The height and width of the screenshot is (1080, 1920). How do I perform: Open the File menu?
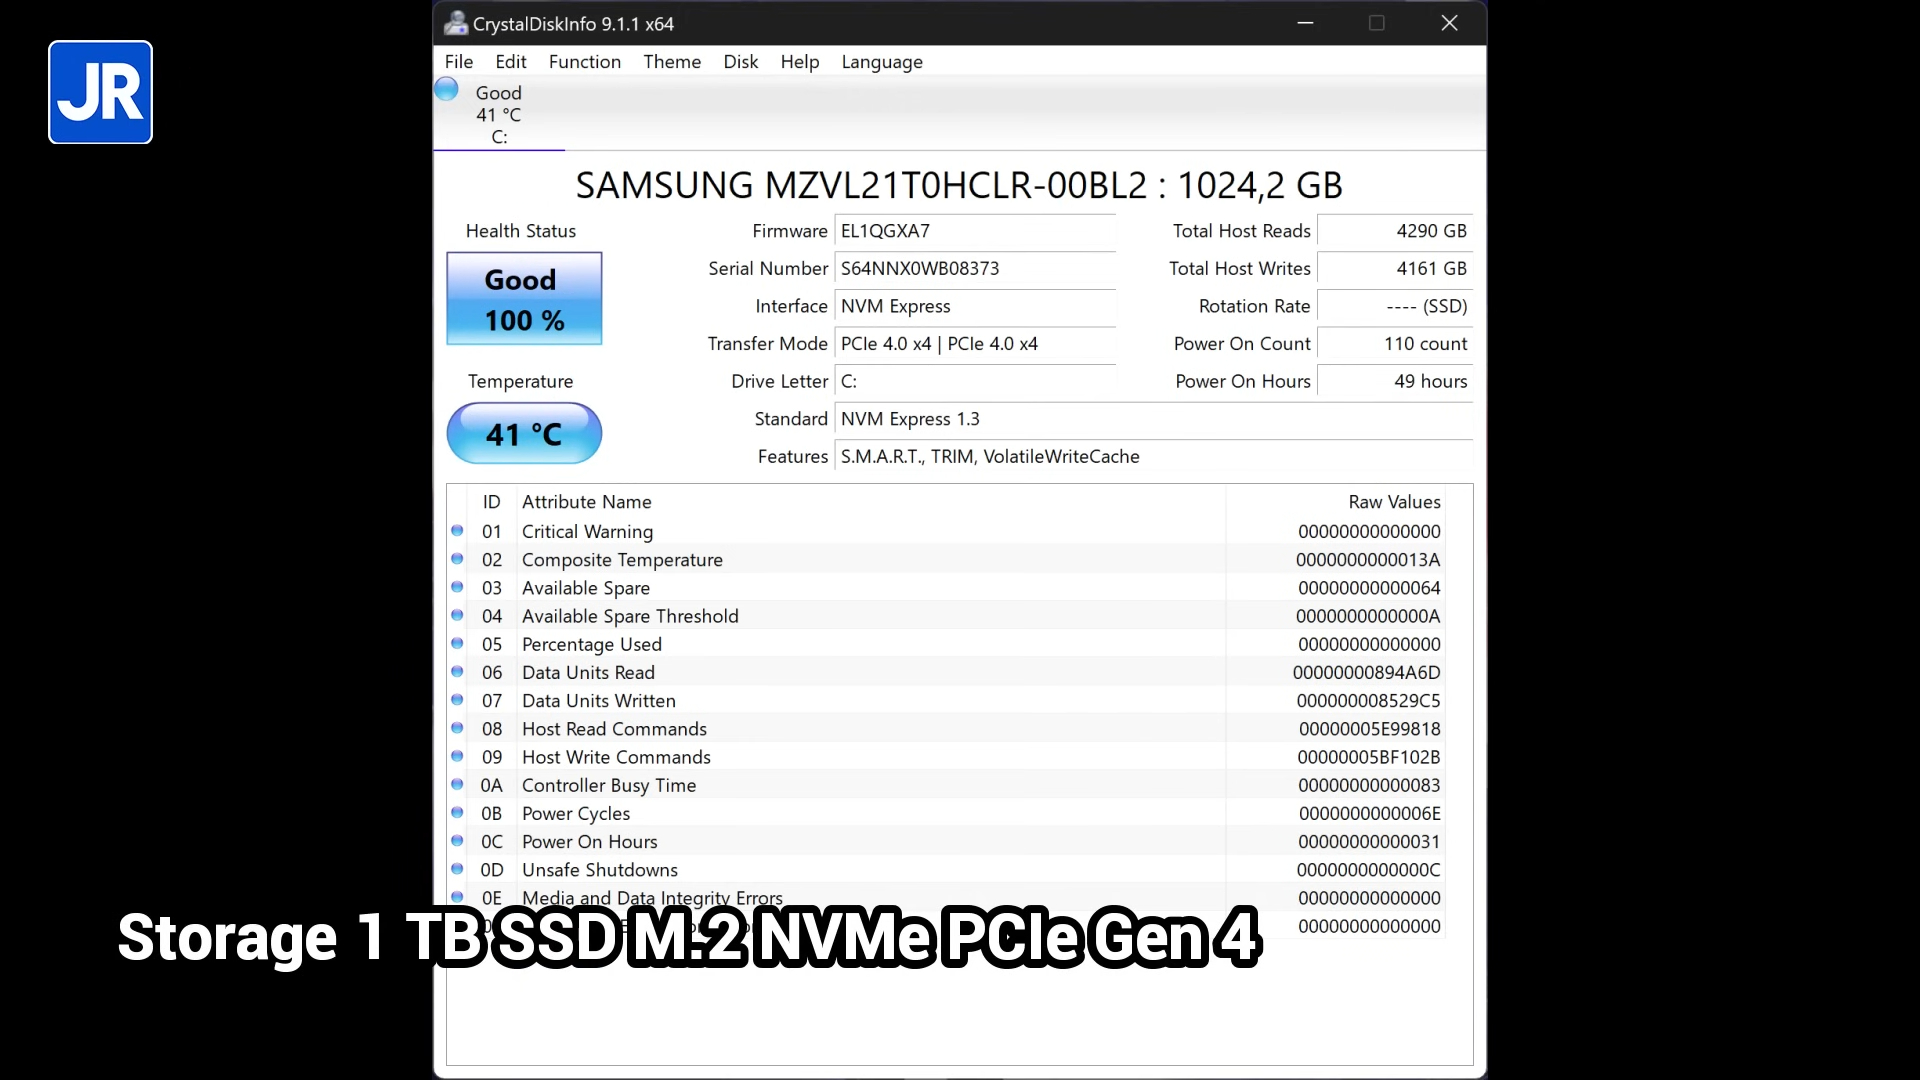coord(459,62)
